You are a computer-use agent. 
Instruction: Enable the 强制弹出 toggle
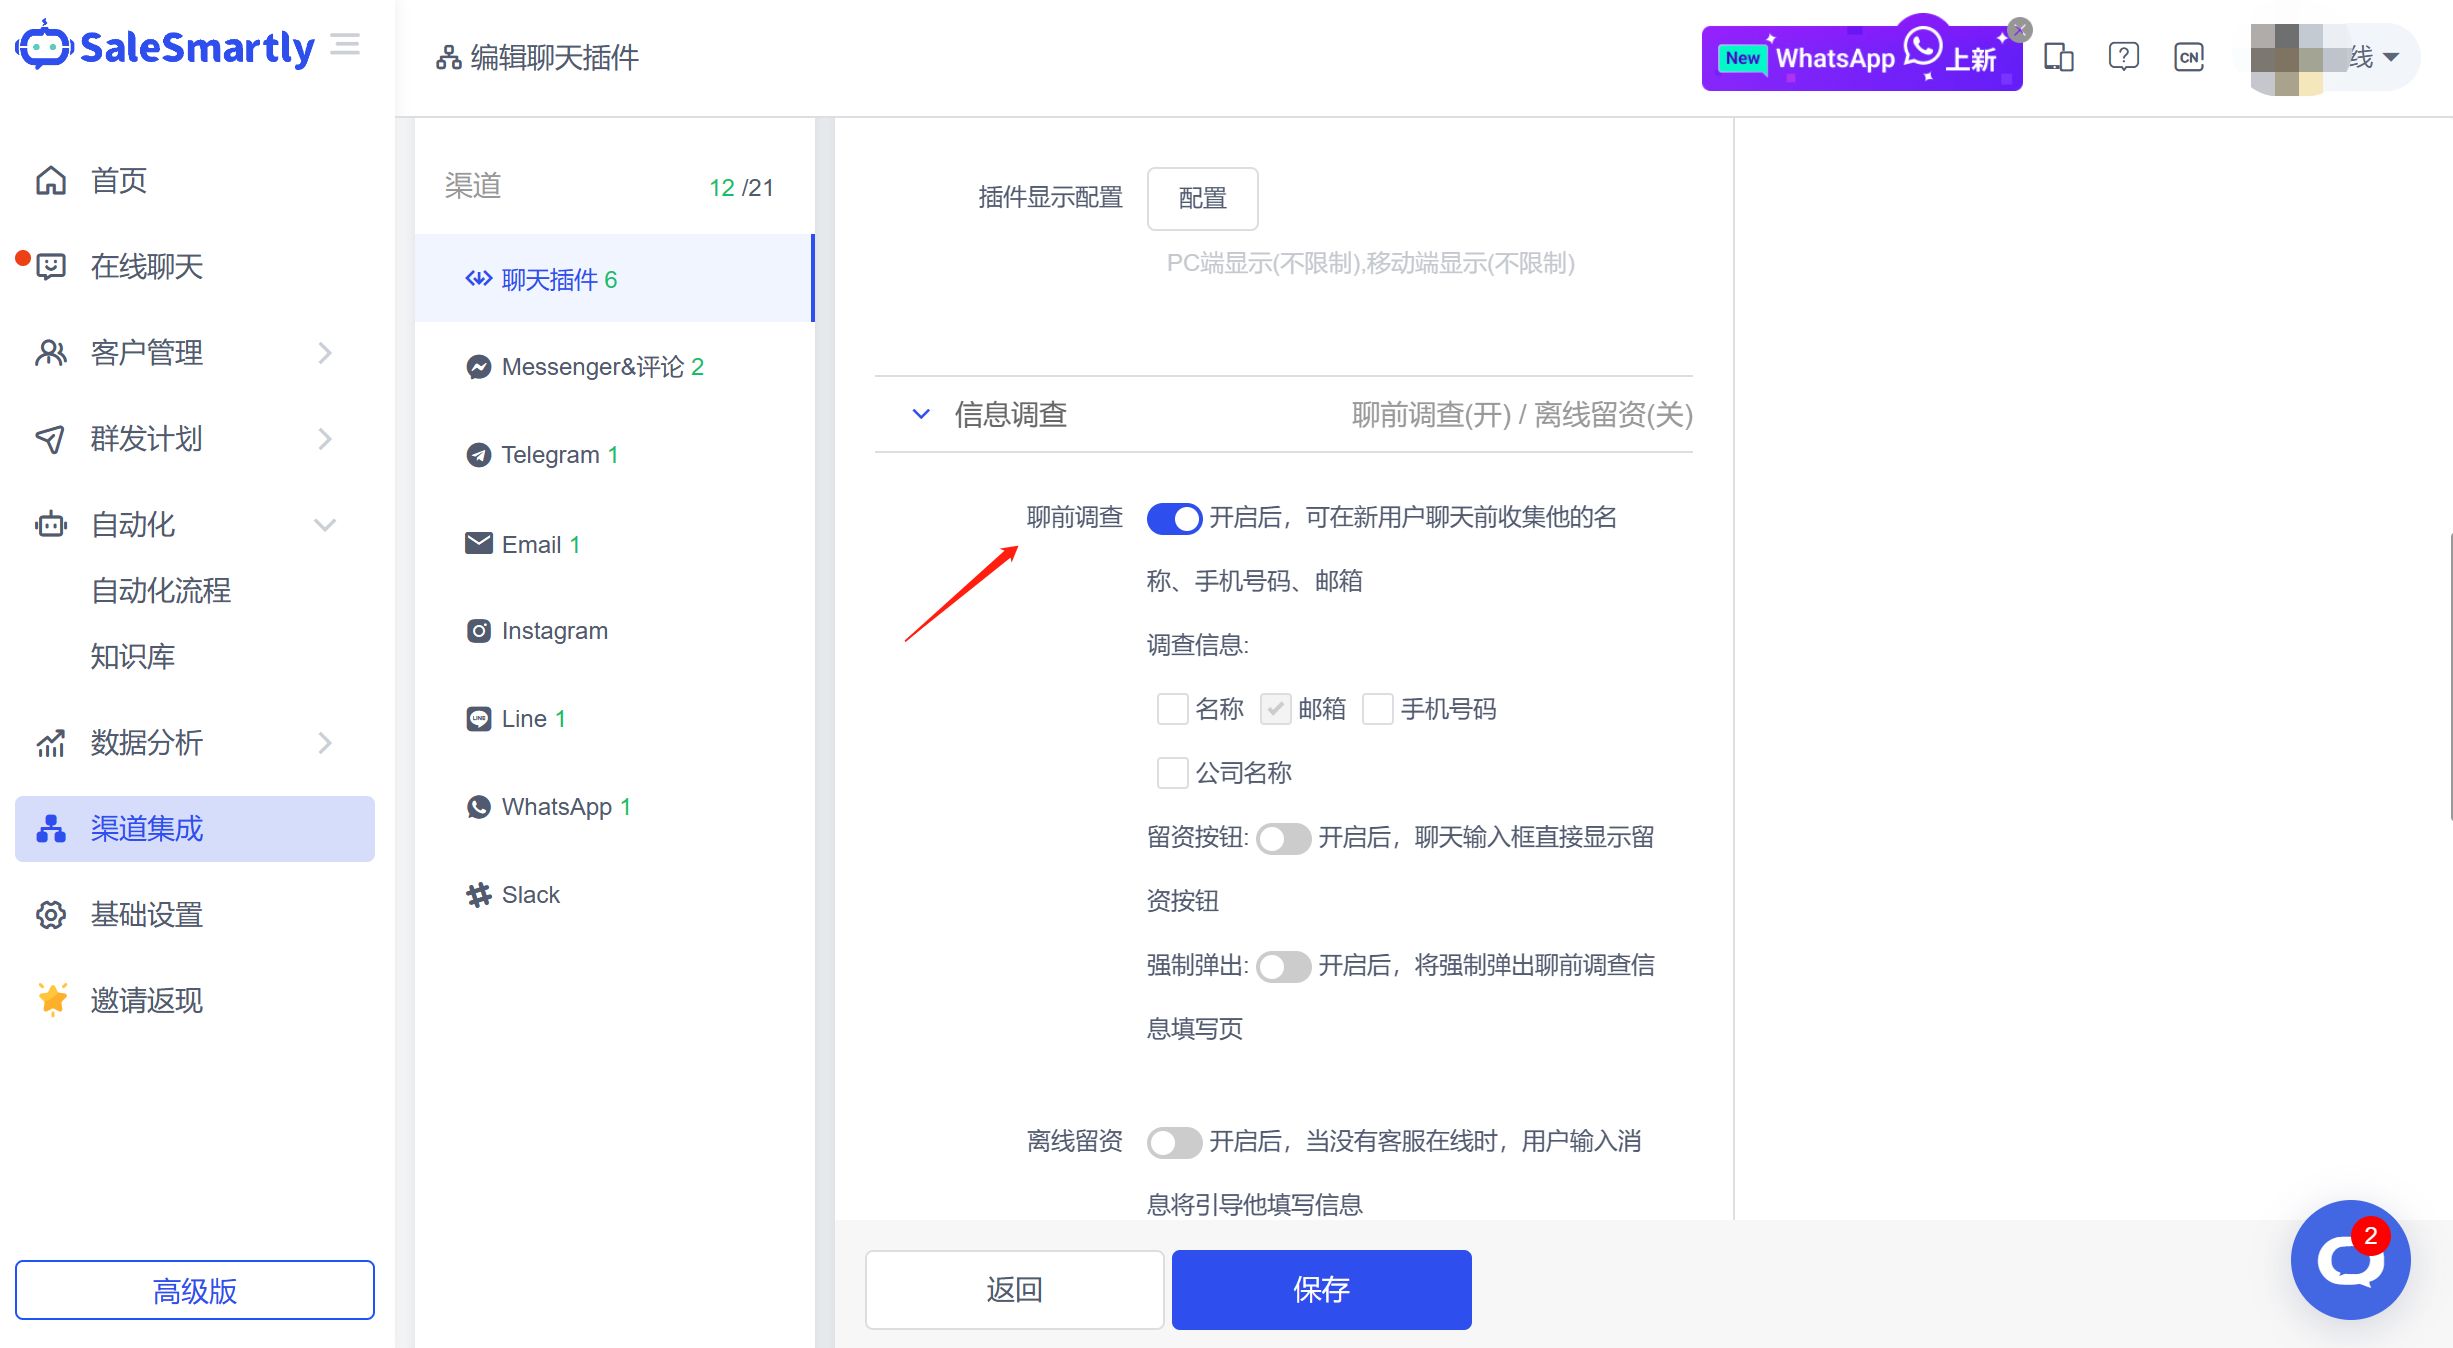pyautogui.click(x=1283, y=966)
